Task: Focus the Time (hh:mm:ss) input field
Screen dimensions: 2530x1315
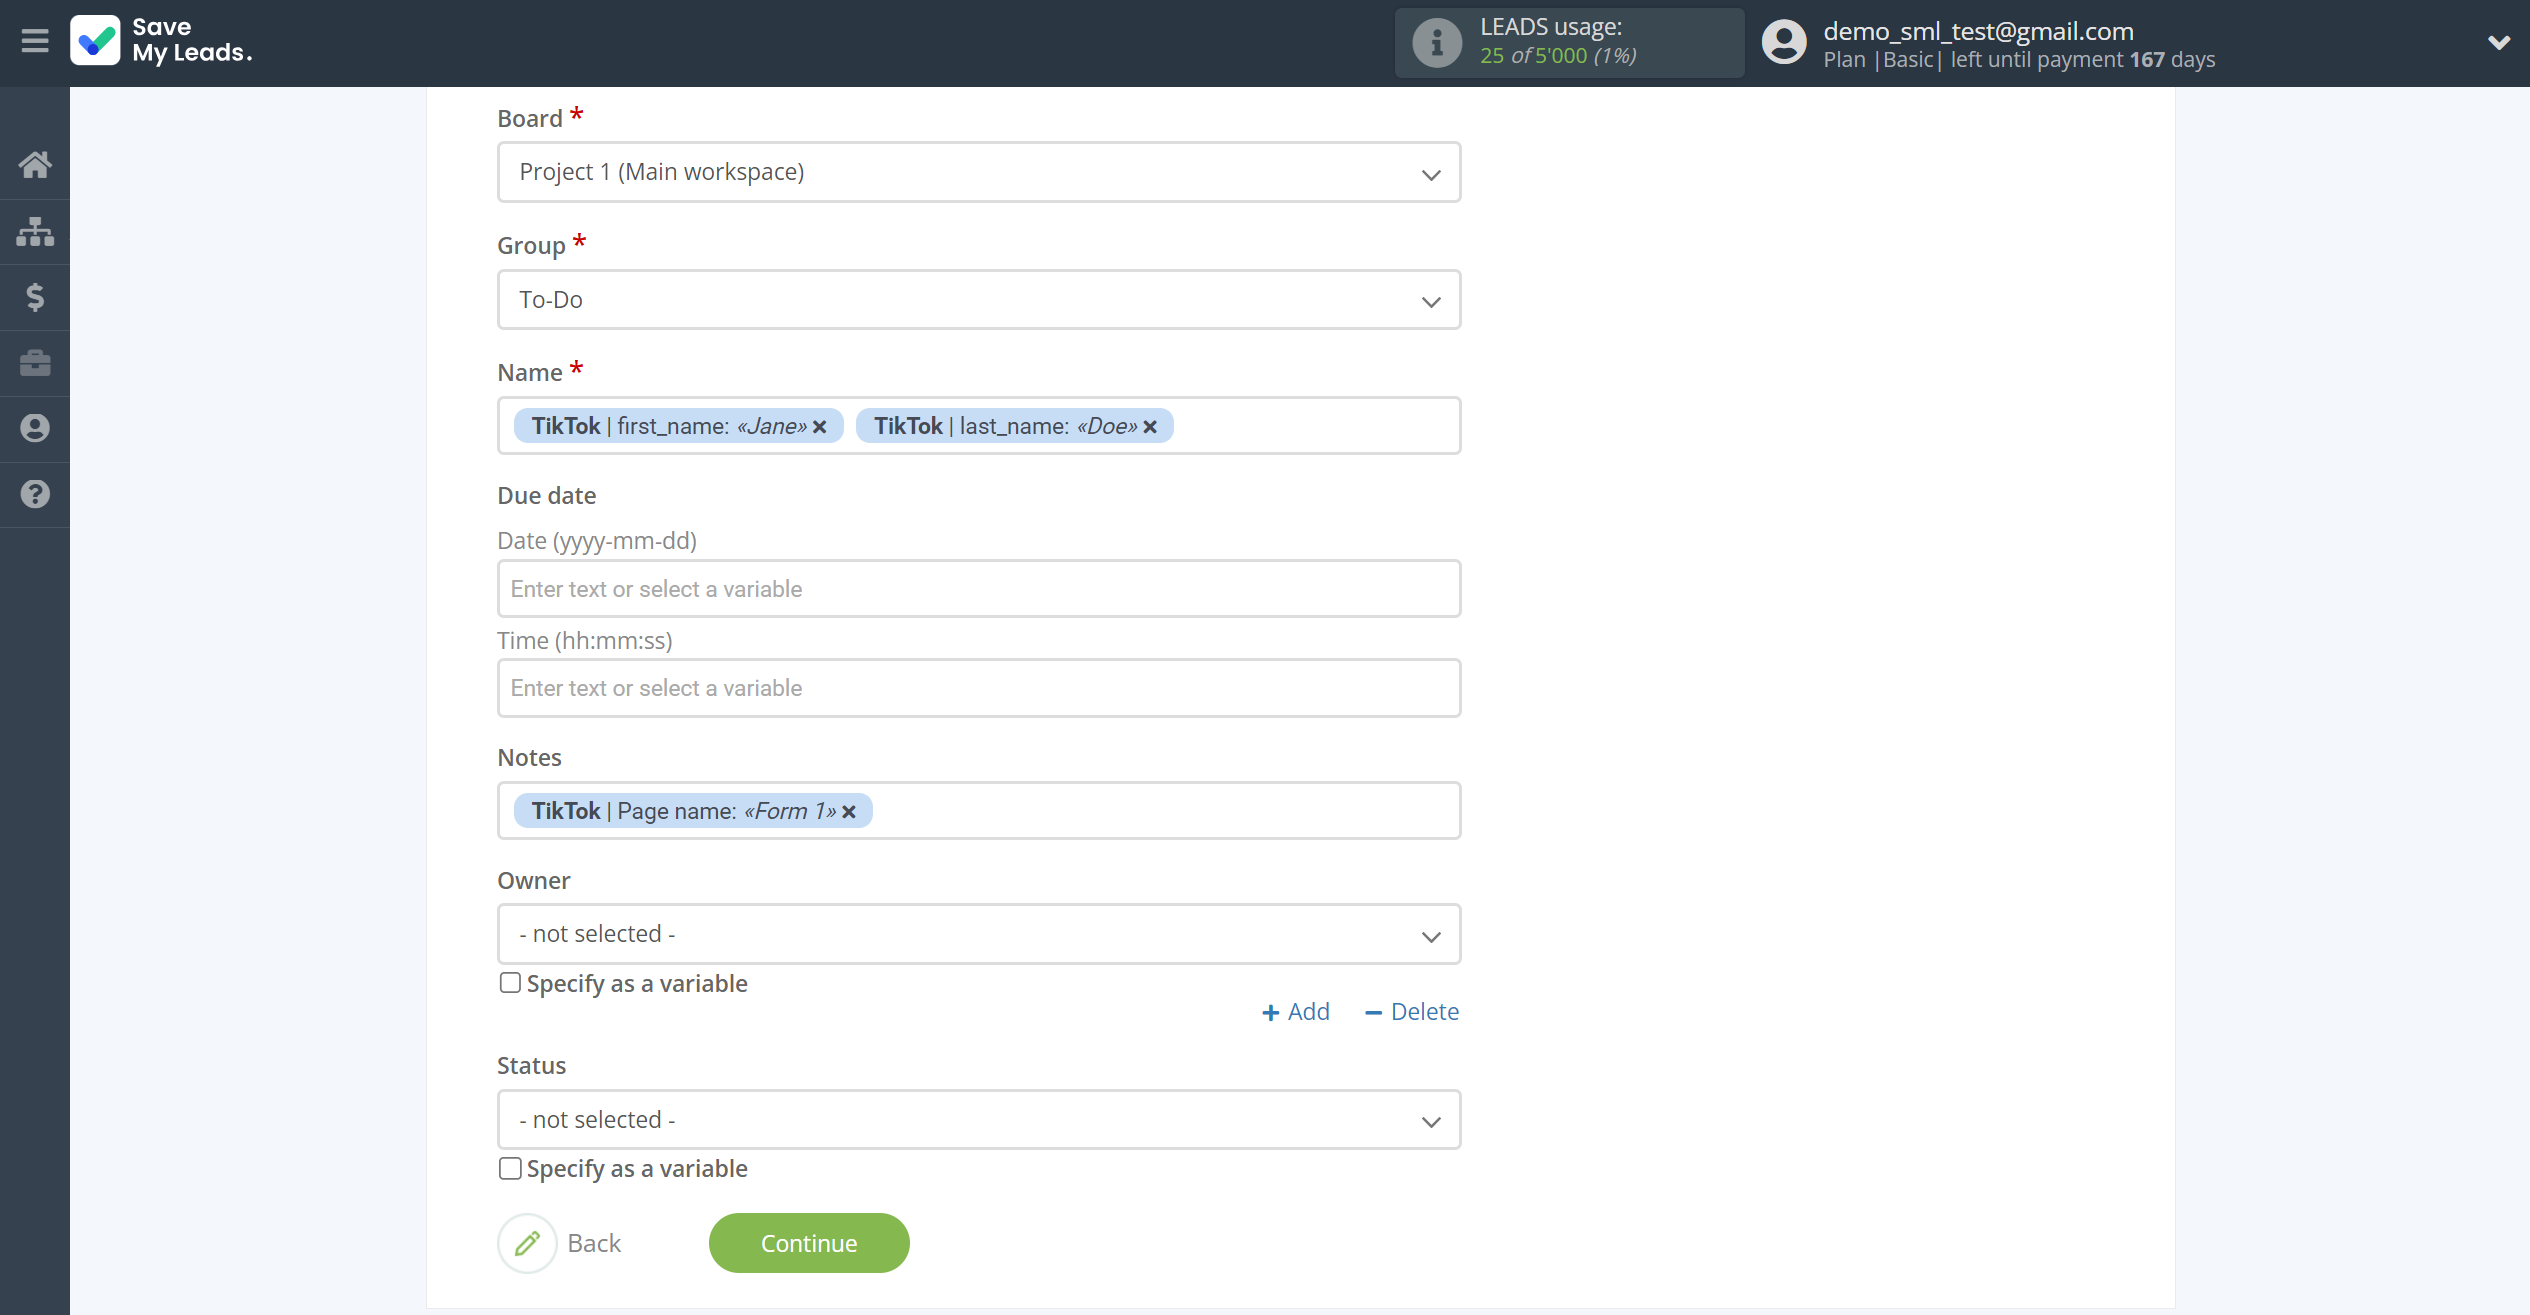Action: point(979,688)
